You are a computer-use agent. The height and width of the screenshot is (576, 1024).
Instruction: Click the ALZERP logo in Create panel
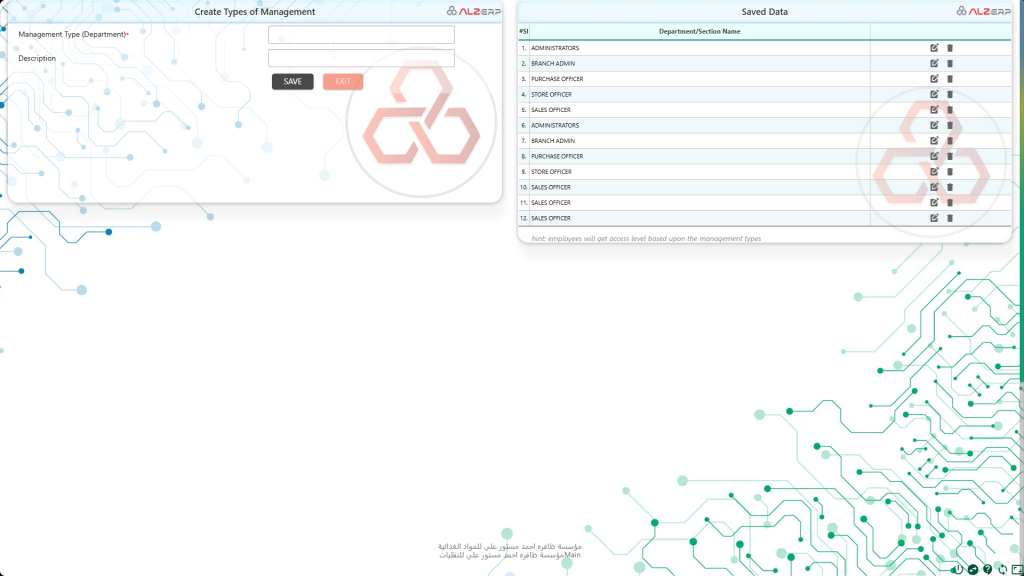click(473, 11)
